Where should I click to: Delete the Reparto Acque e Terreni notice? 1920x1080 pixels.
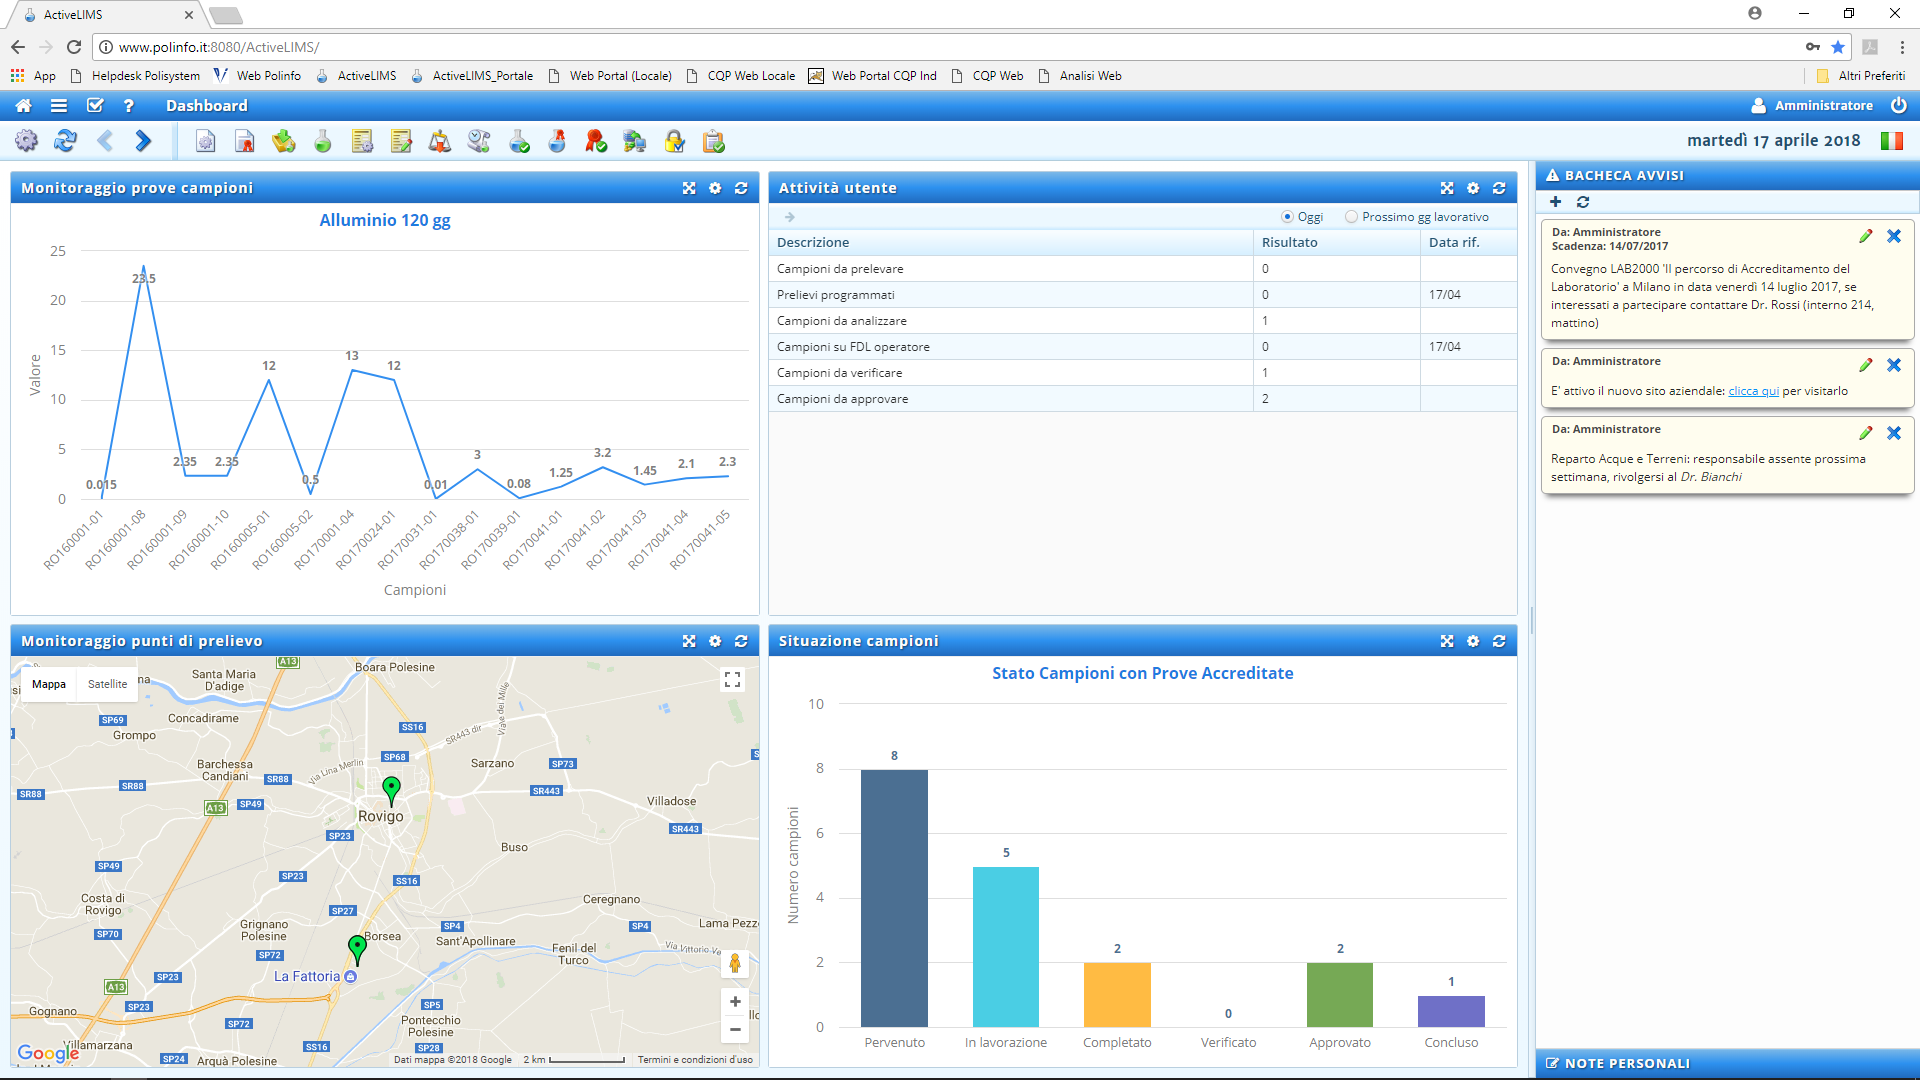(1894, 433)
